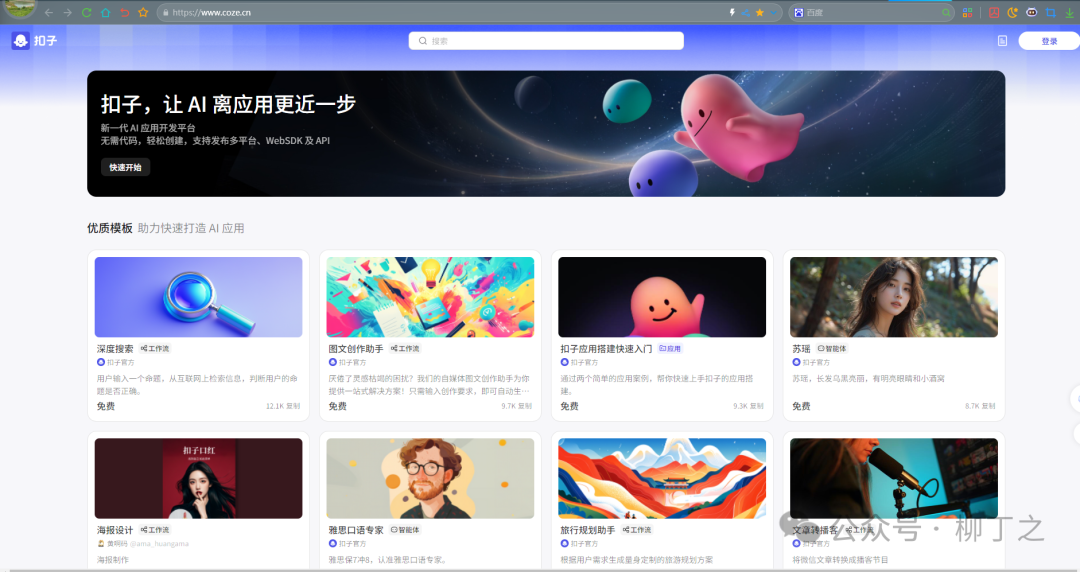Image resolution: width=1080 pixels, height=572 pixels.
Task: Click 扣子官方 author under 深度搜索
Action: click(x=121, y=362)
